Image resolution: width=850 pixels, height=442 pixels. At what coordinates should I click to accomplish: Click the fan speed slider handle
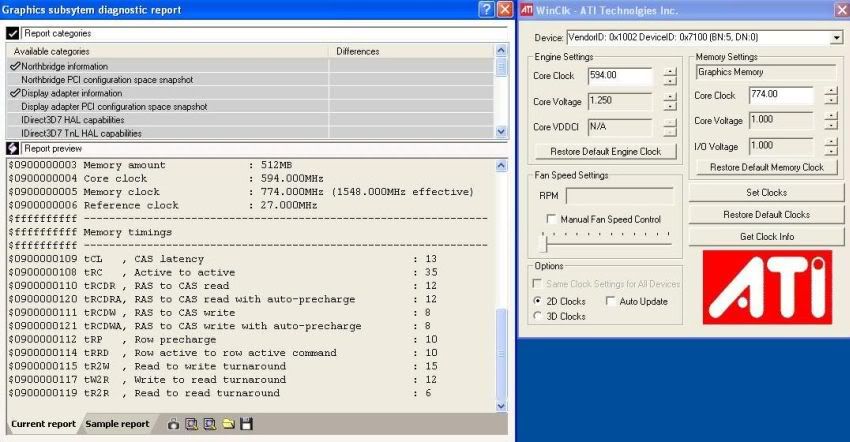pyautogui.click(x=543, y=242)
